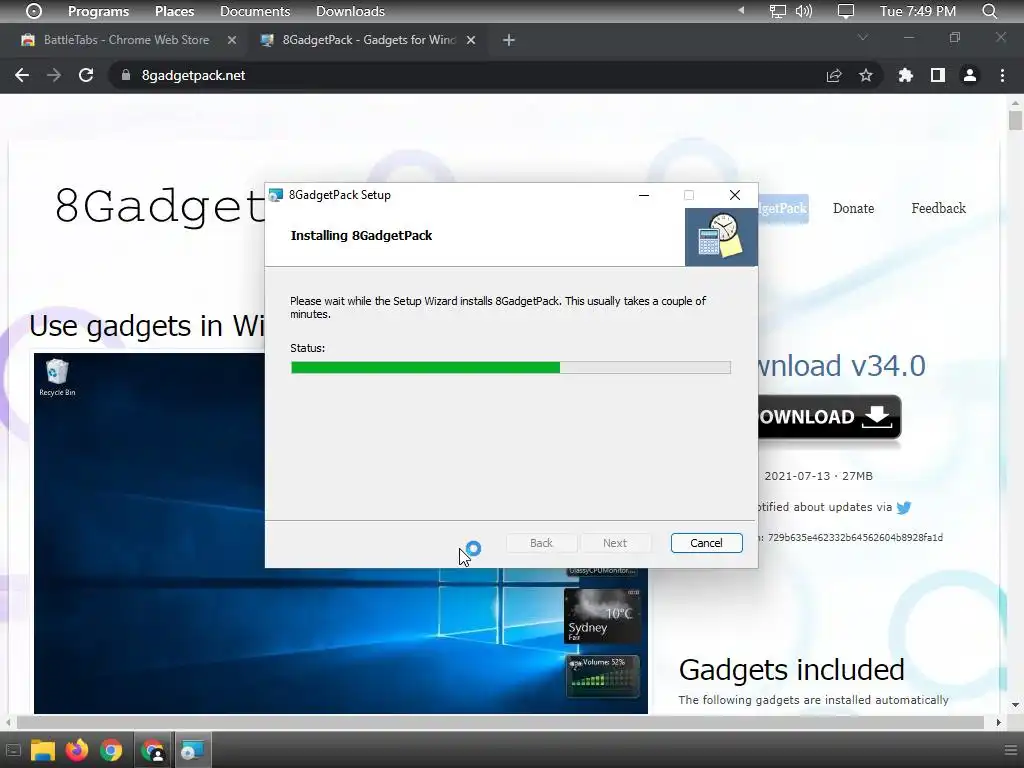Open the desktop search magnifier

tap(989, 11)
